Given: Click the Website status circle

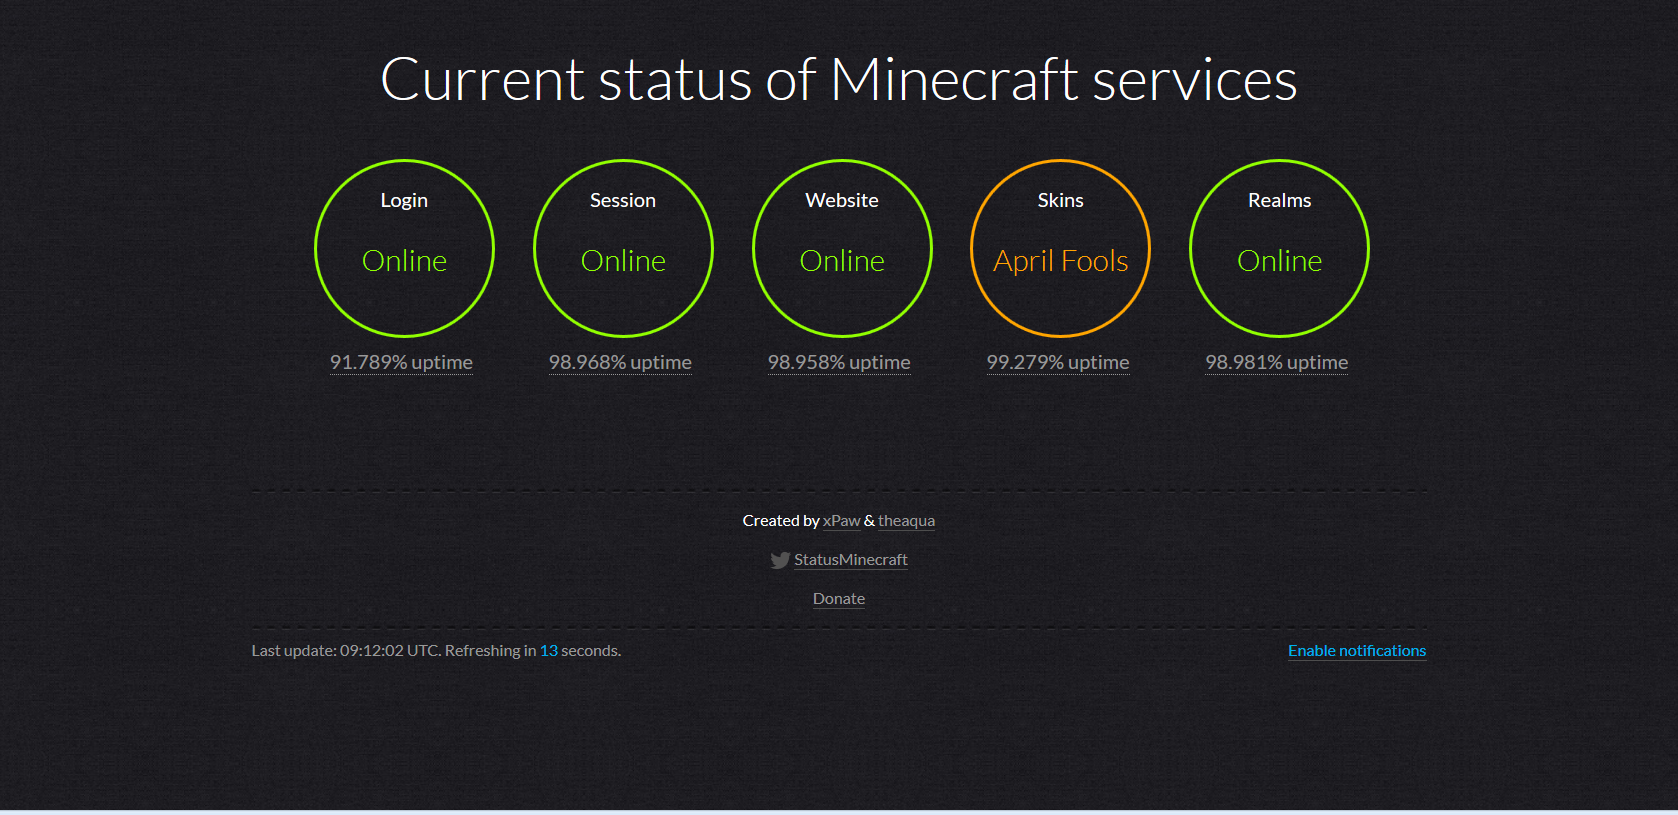Looking at the screenshot, I should (x=842, y=248).
